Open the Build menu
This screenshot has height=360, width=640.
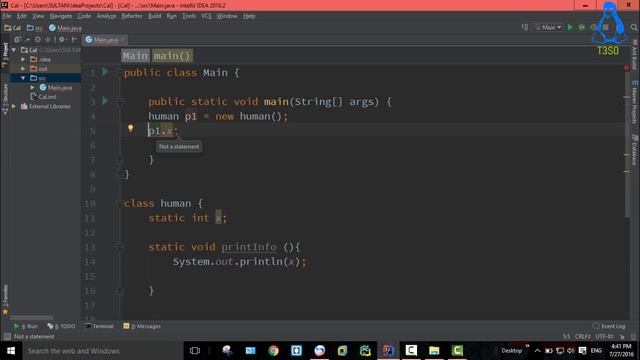point(154,16)
